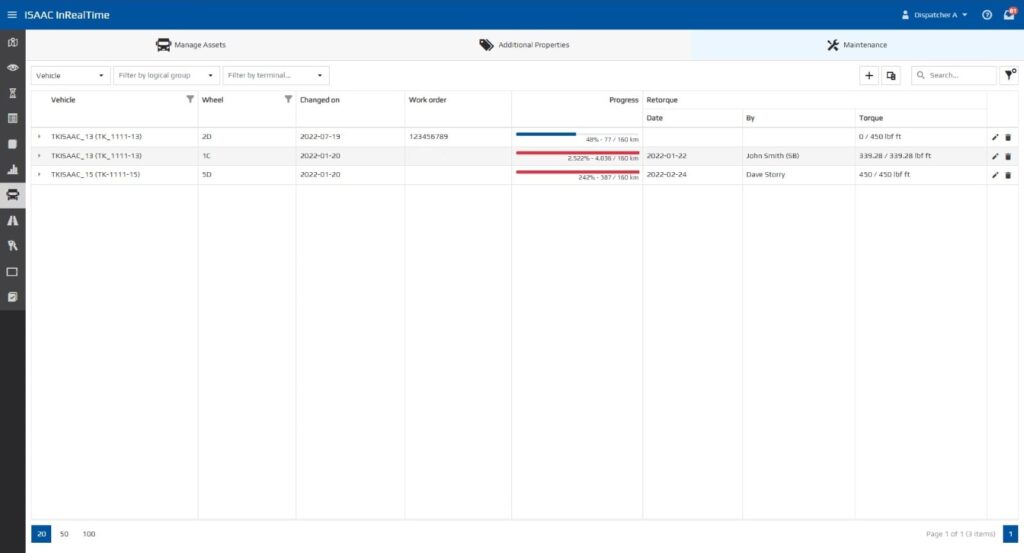Image resolution: width=1024 pixels, height=553 pixels.
Task: Toggle the Wheel column filter icon
Action: pos(288,99)
